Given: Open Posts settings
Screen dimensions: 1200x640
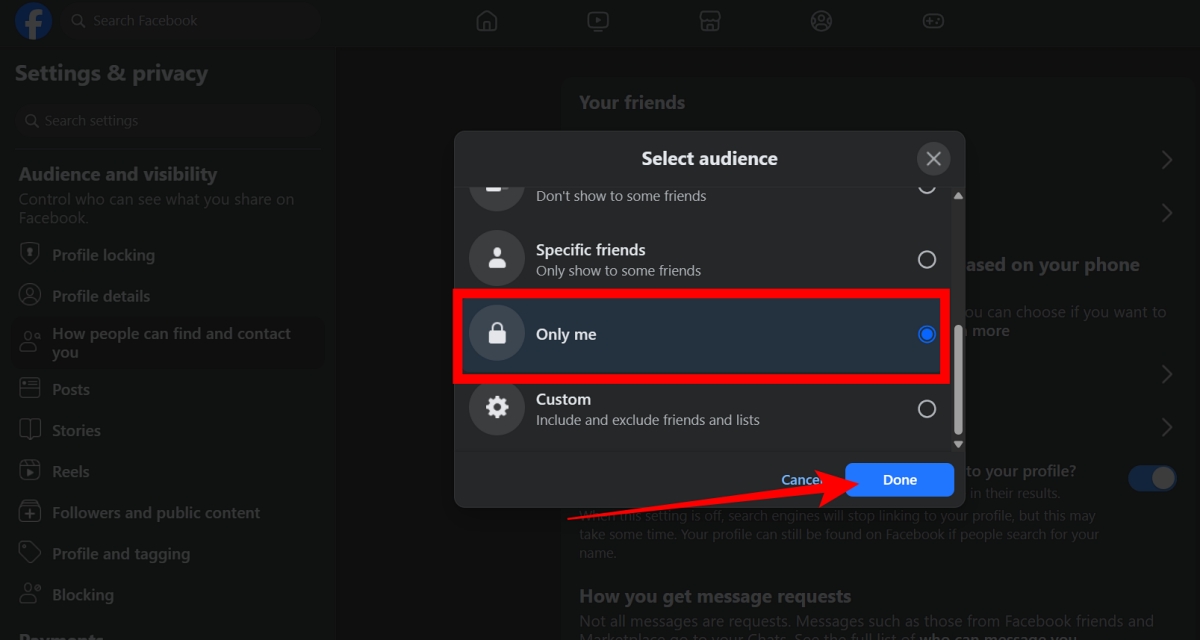Looking at the screenshot, I should coord(167,389).
